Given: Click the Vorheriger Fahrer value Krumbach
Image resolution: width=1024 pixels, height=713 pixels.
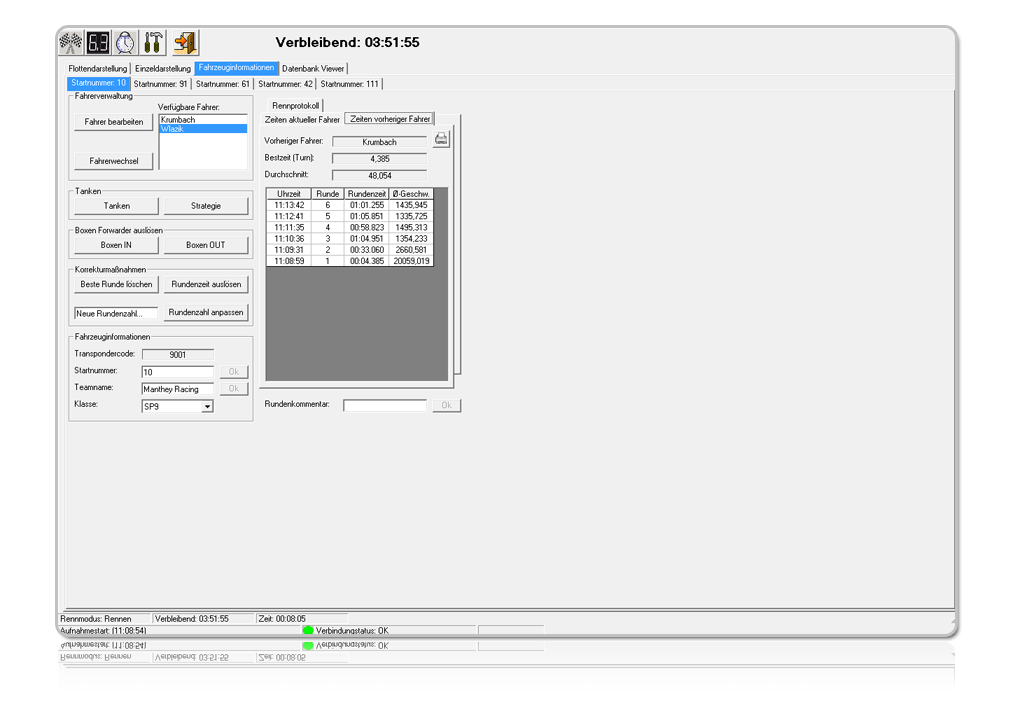Looking at the screenshot, I should (379, 142).
